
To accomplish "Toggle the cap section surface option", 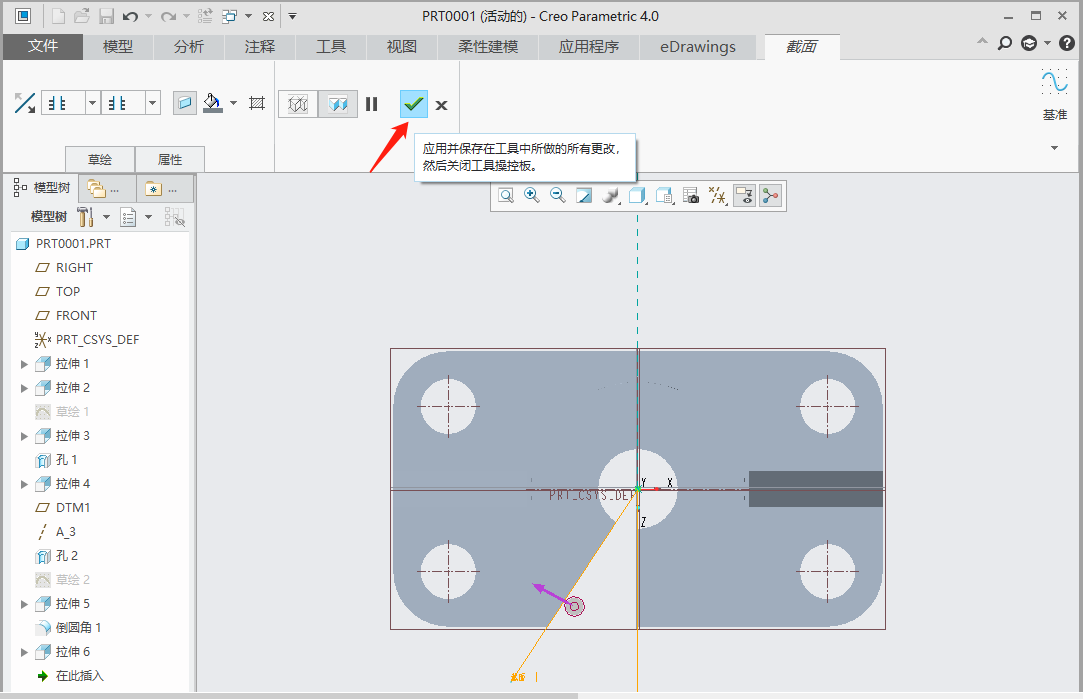I will (184, 104).
